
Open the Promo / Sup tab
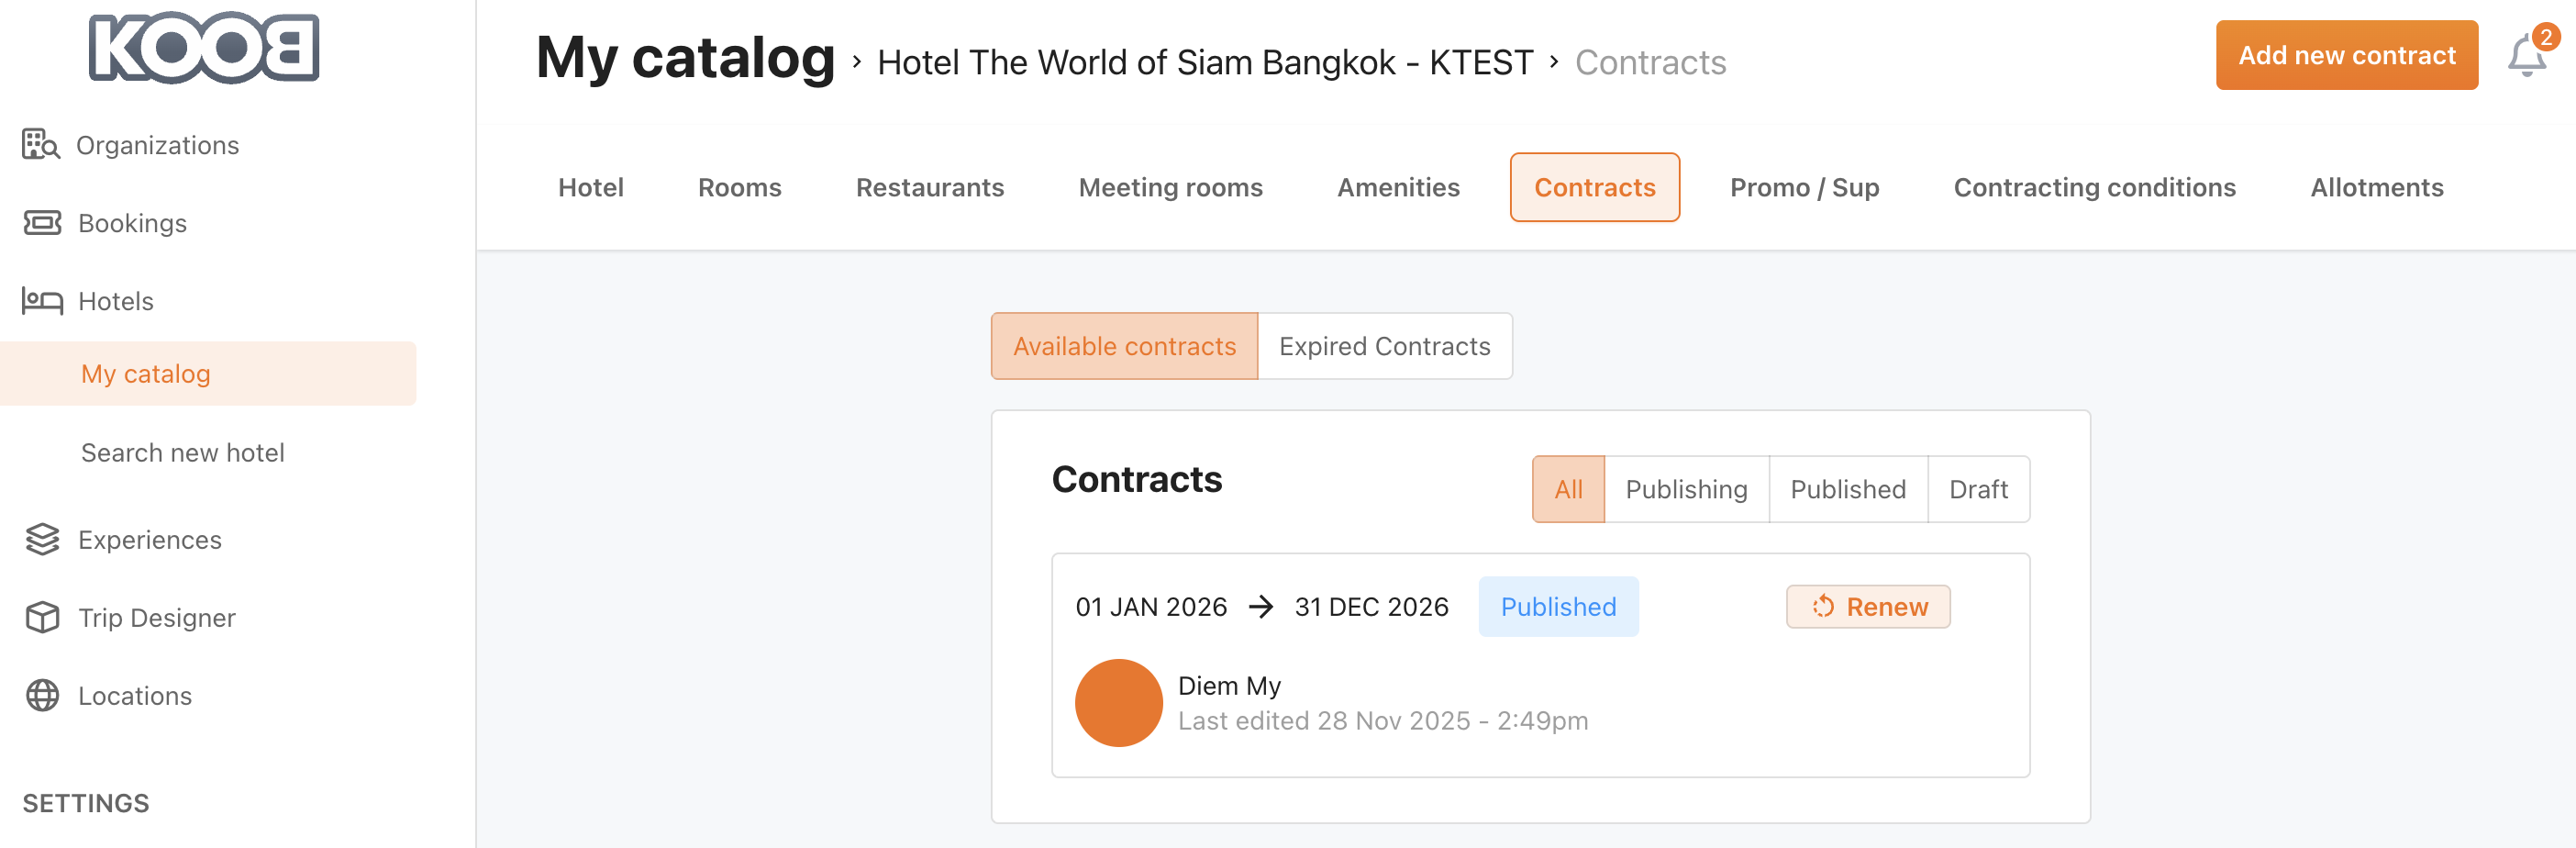[1804, 187]
